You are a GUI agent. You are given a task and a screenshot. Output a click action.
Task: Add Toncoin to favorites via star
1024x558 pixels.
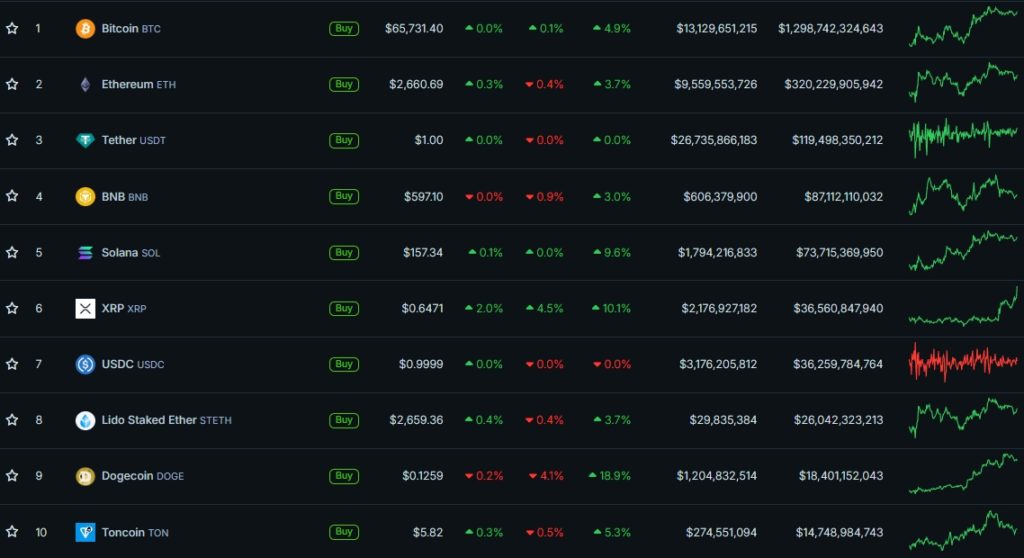(12, 532)
